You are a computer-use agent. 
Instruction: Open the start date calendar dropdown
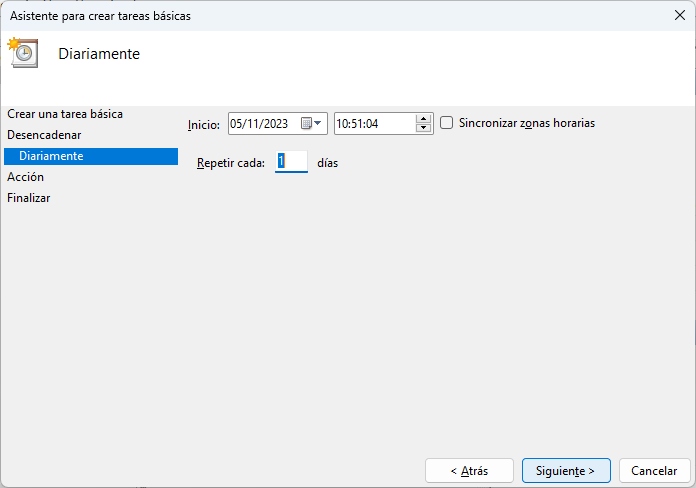[312, 123]
